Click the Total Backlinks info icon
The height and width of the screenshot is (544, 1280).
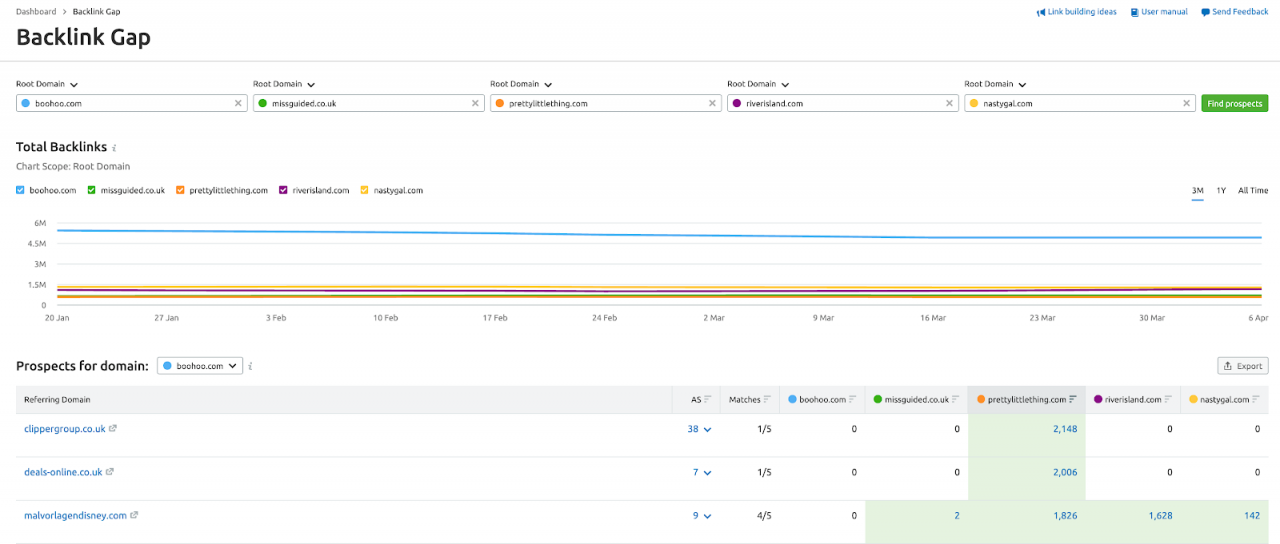[115, 148]
